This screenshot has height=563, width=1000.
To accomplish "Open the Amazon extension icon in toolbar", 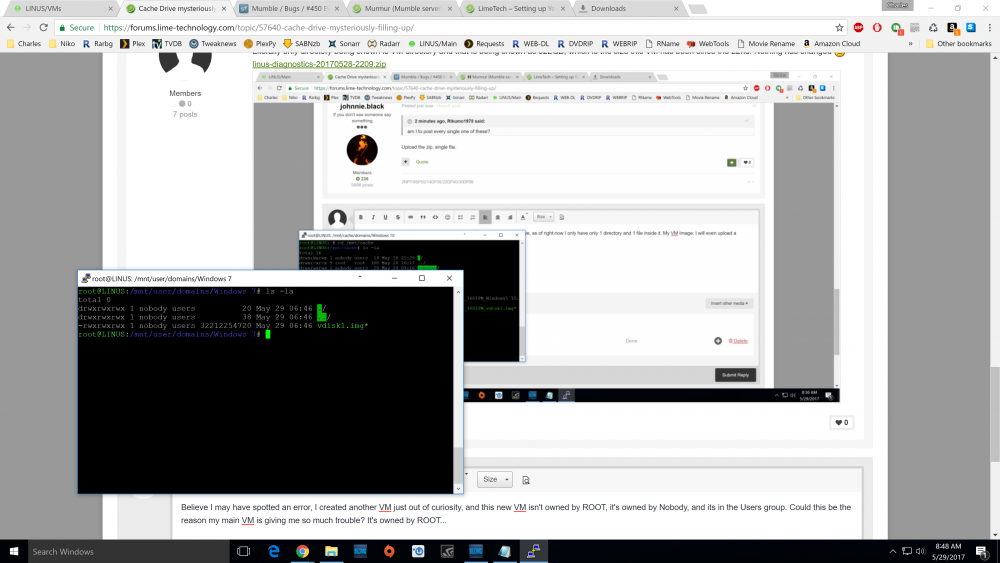I will [x=952, y=27].
